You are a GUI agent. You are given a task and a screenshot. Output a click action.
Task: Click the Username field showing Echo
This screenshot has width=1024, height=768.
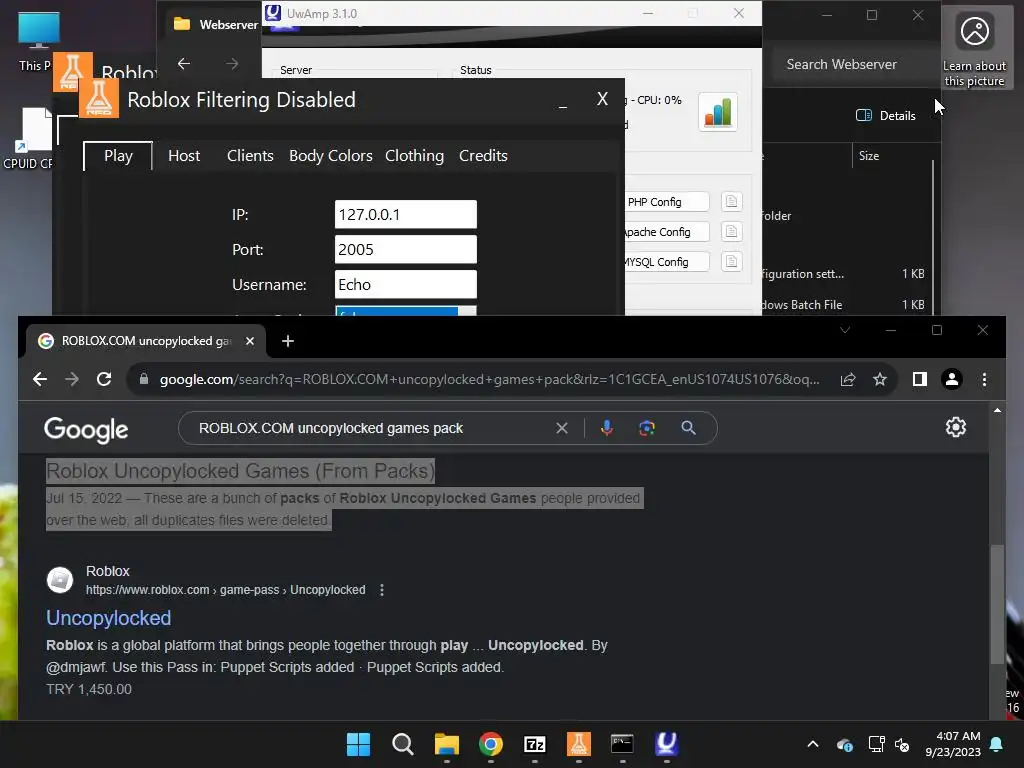pos(406,285)
